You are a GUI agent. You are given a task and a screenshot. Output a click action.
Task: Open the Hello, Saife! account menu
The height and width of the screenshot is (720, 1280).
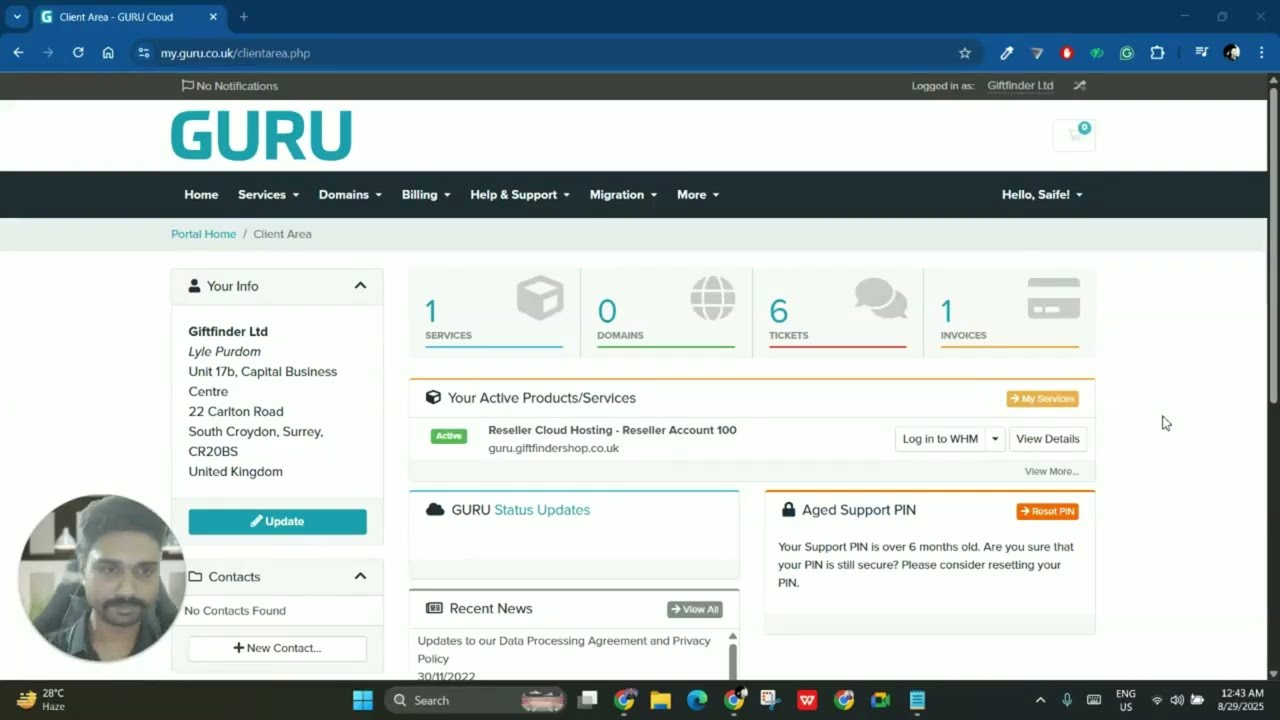point(1042,195)
